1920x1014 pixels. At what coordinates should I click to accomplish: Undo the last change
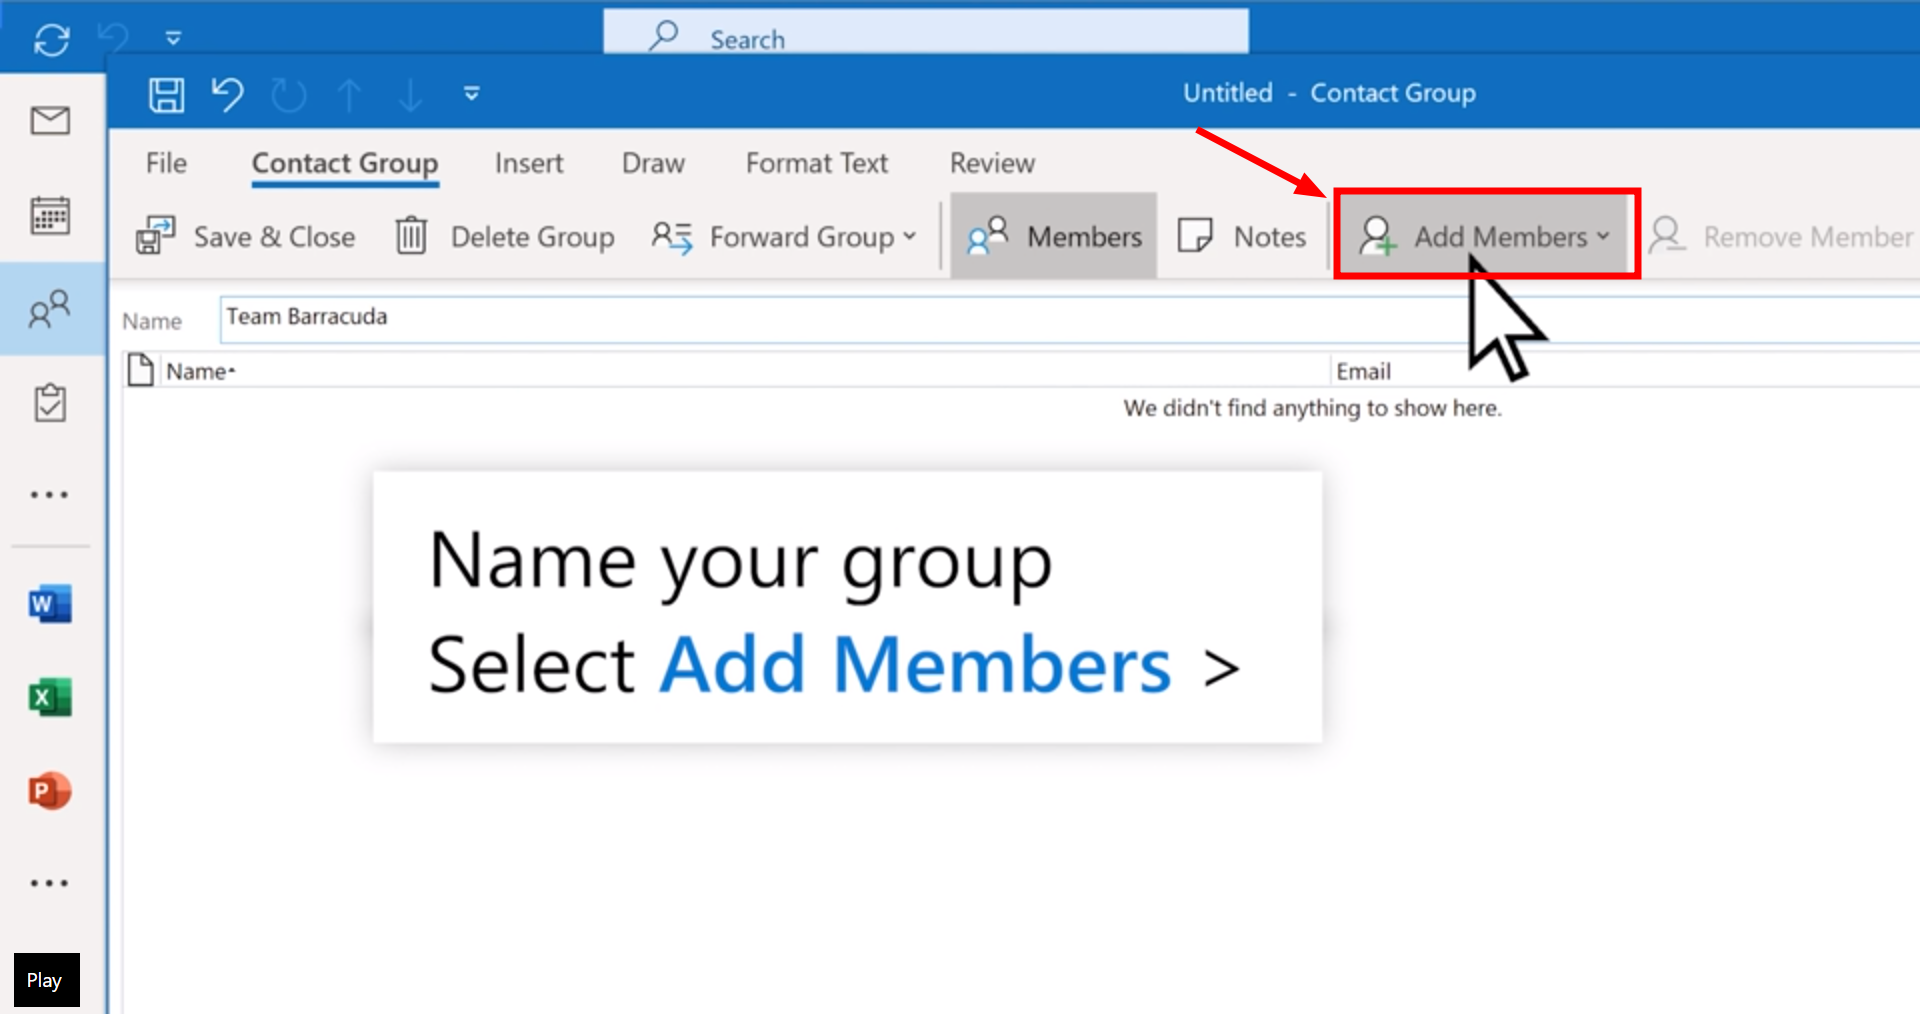pyautogui.click(x=227, y=95)
